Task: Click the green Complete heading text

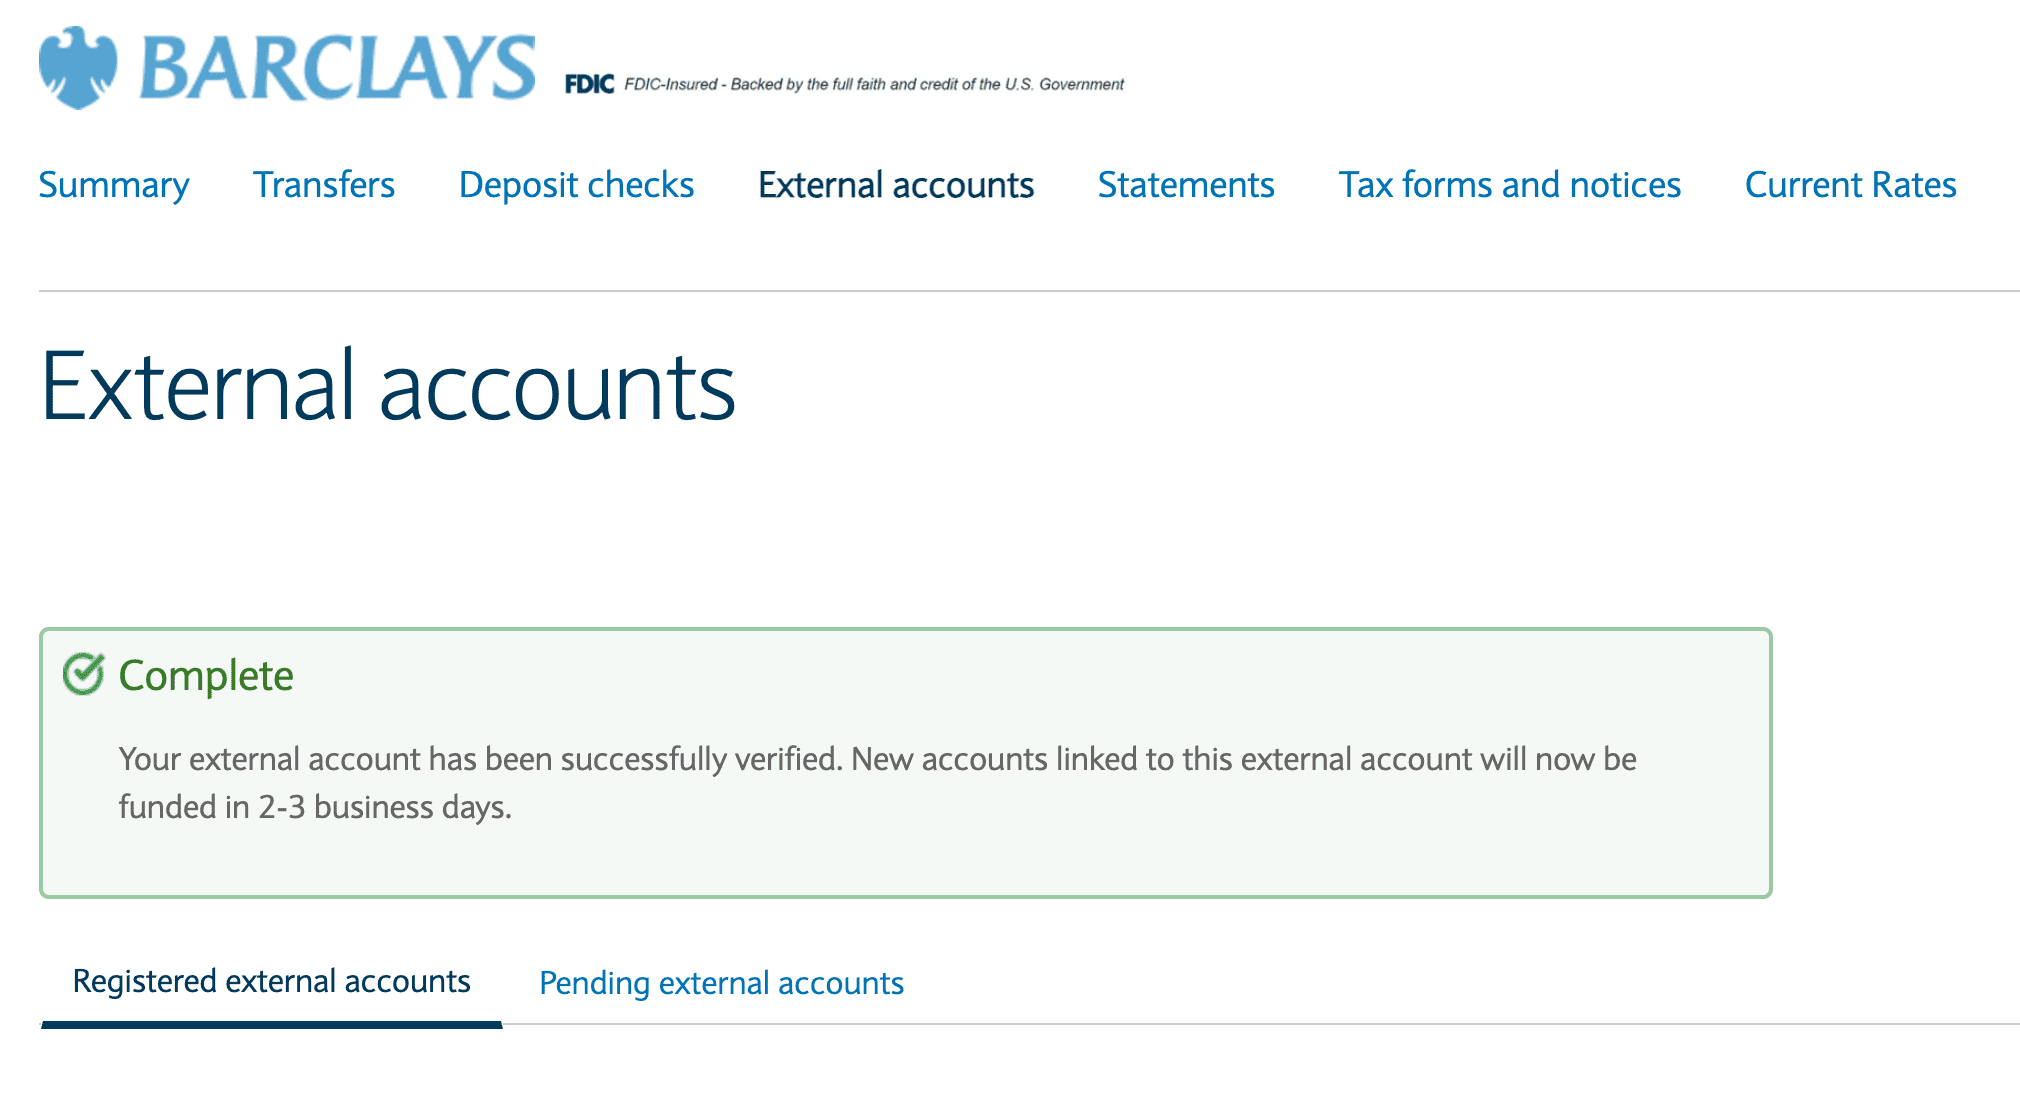Action: pos(206,676)
